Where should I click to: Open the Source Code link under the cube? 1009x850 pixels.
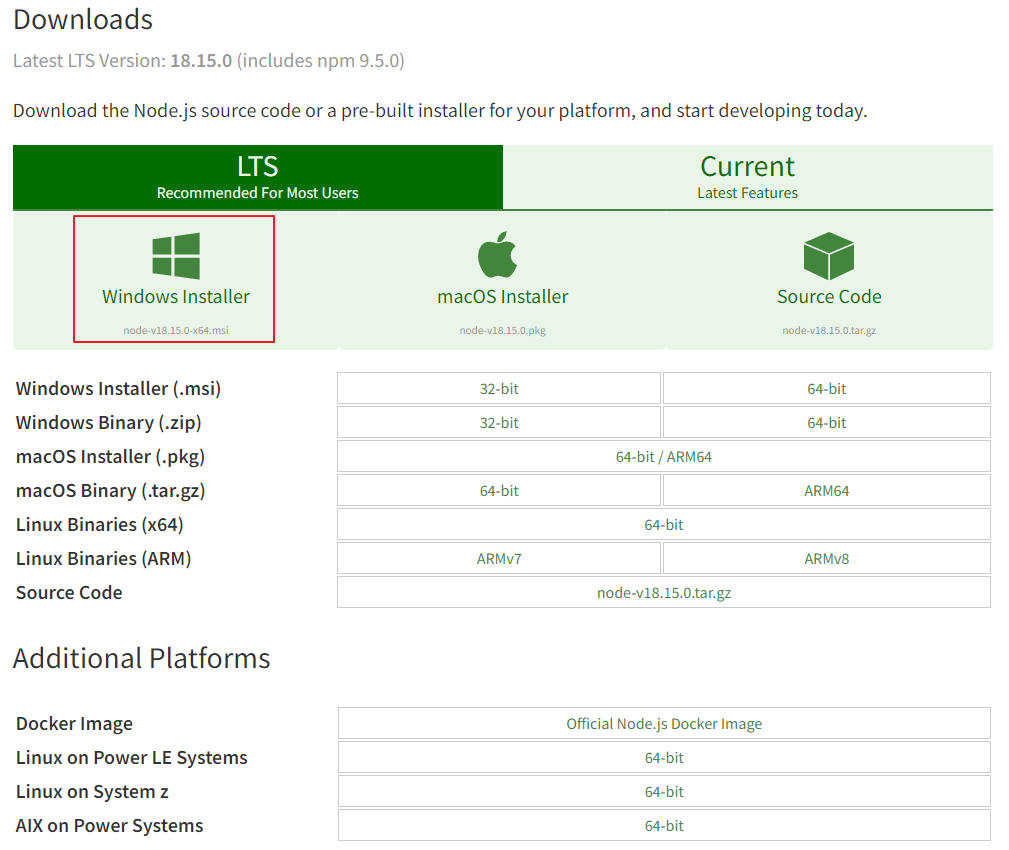point(829,297)
